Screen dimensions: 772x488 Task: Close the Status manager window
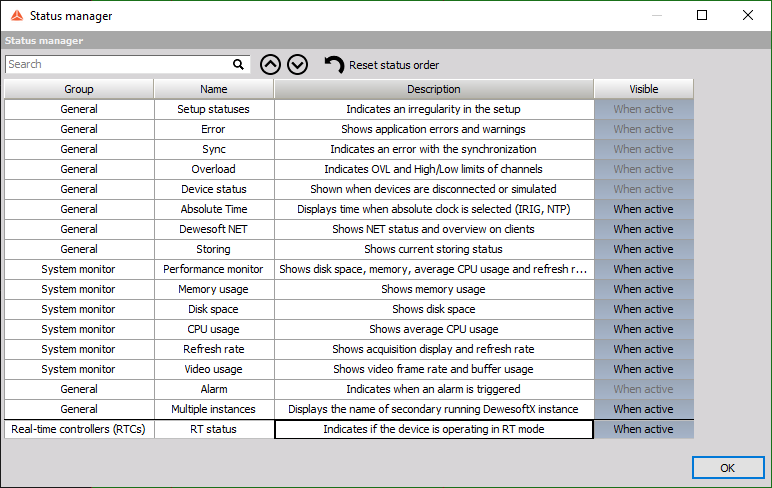[748, 15]
